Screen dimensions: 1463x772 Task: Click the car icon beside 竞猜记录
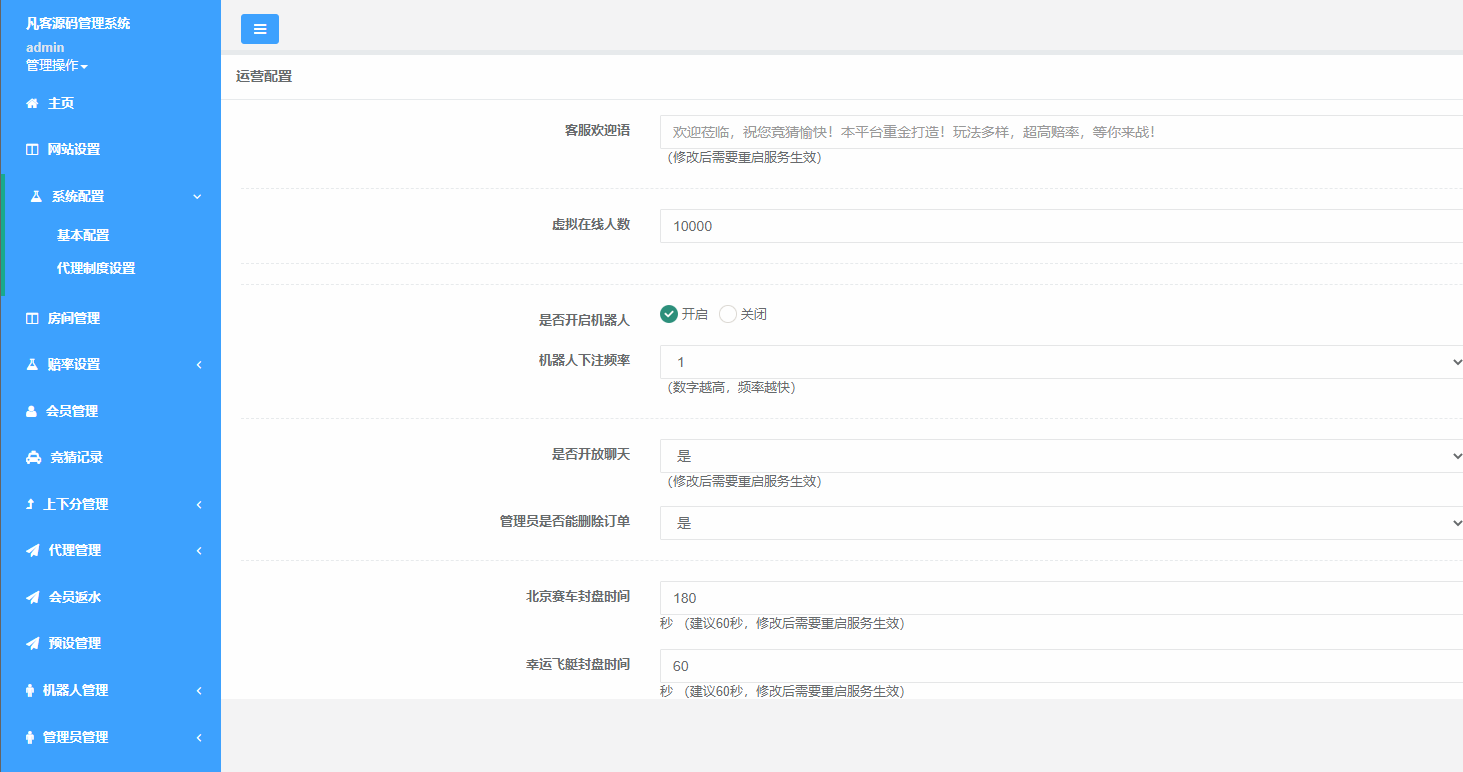[33, 458]
